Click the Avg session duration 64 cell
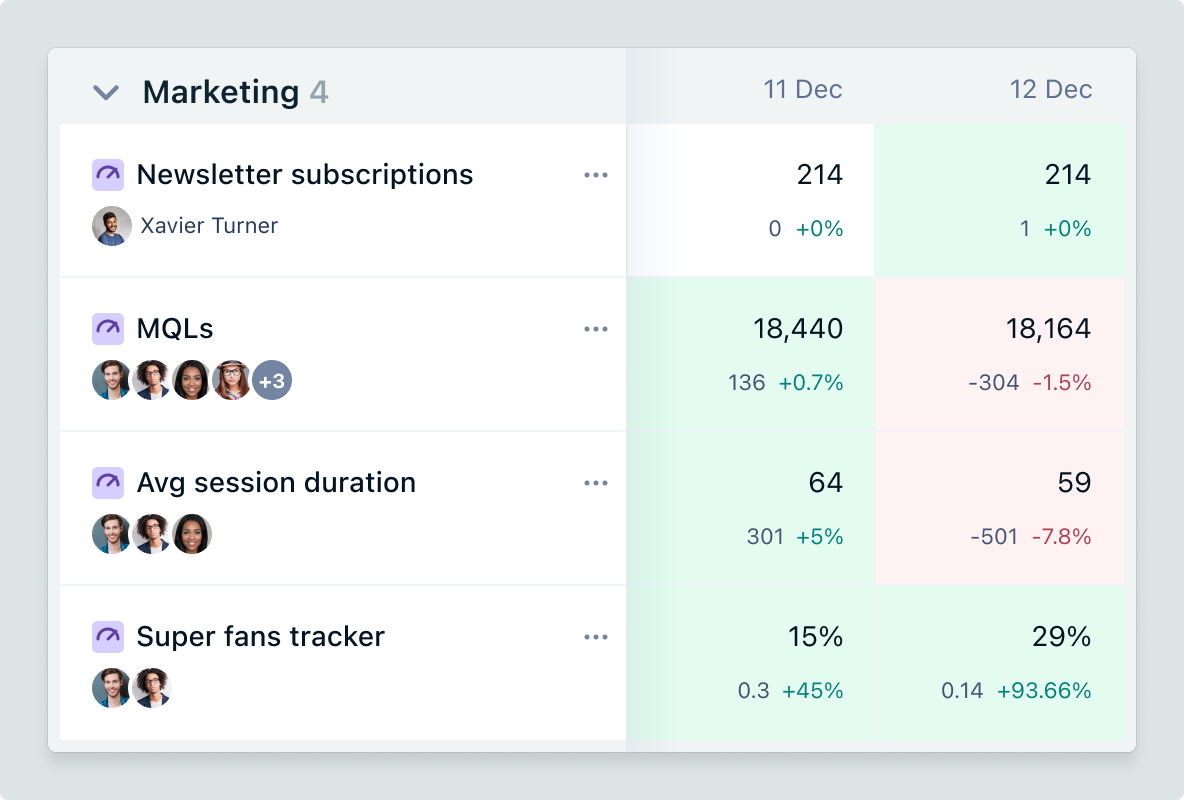The width and height of the screenshot is (1184, 800). click(x=751, y=508)
